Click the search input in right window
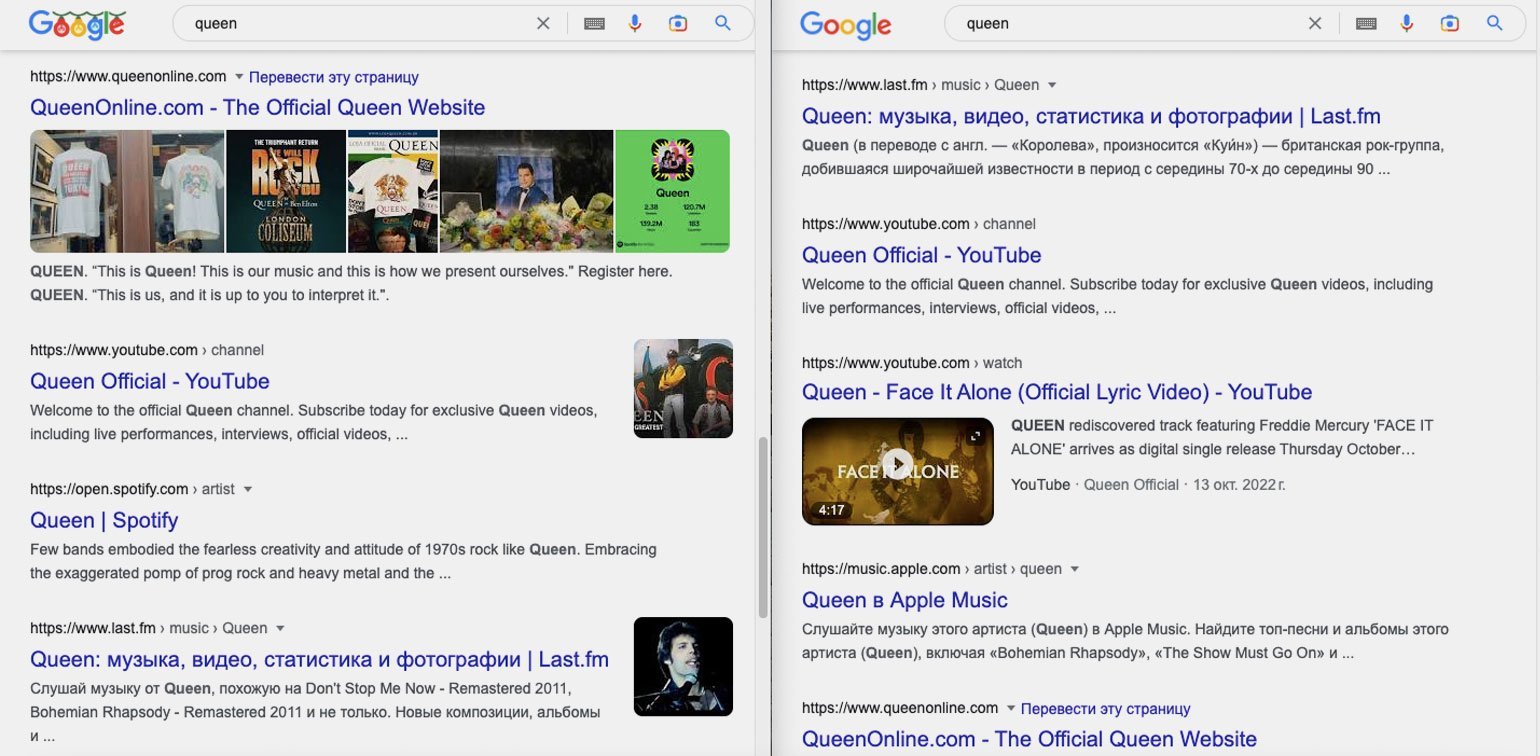This screenshot has height=756, width=1540. (1132, 23)
